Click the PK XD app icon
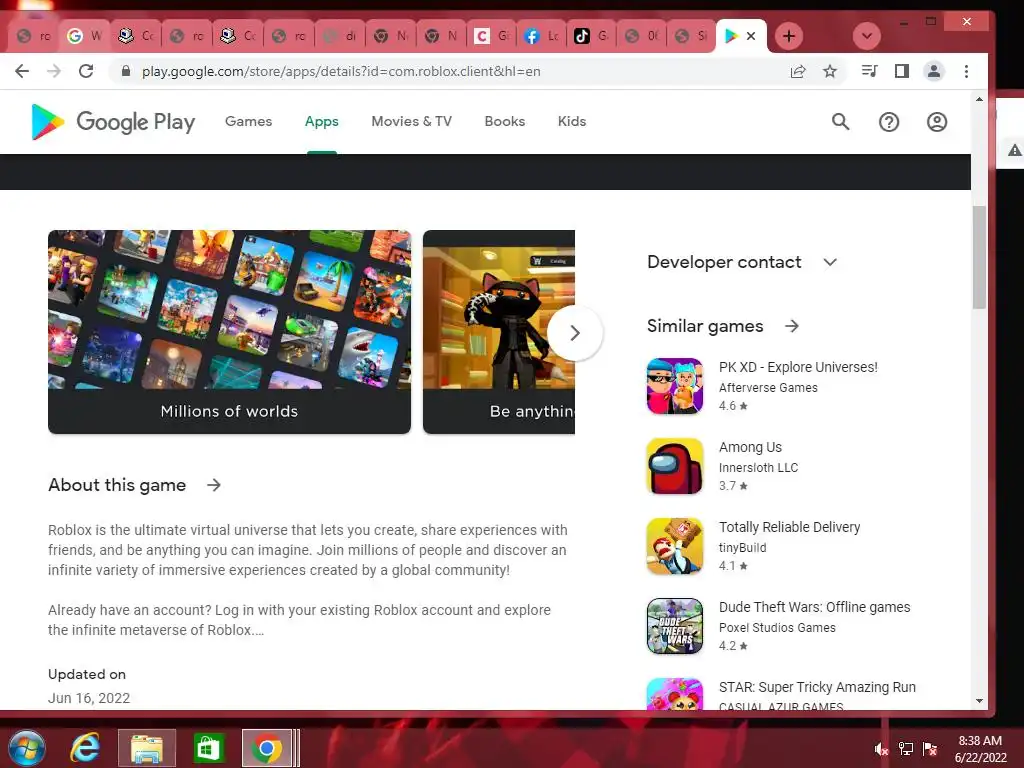1024x768 pixels. (675, 386)
